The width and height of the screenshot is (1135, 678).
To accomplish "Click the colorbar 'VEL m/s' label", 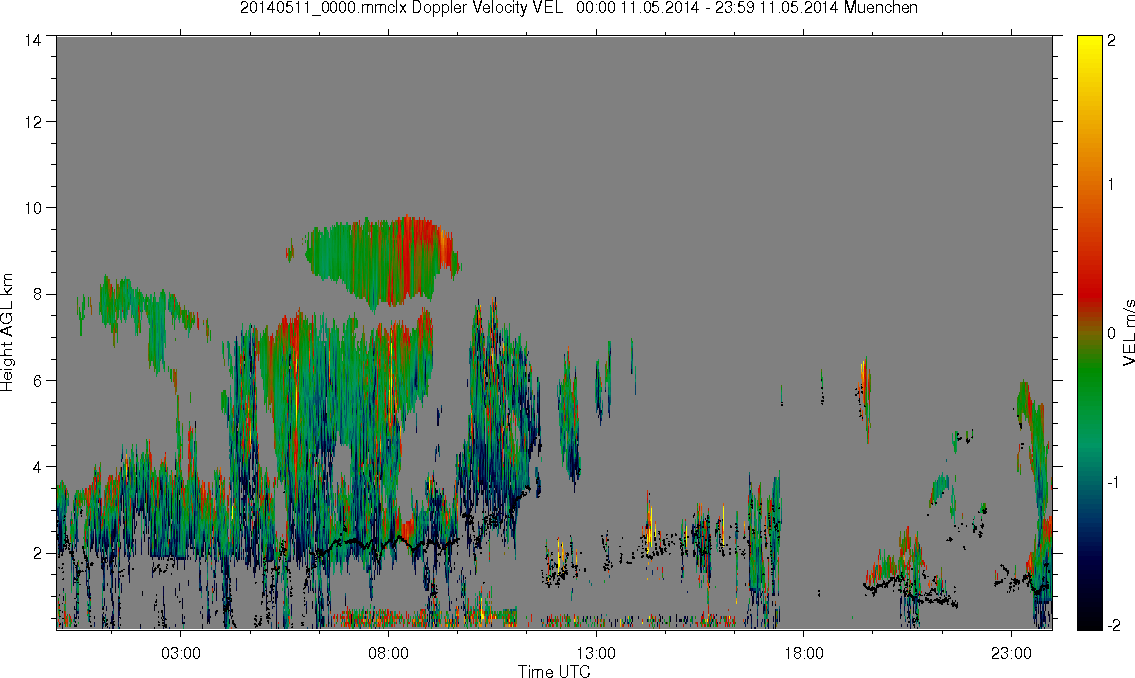I will (1128, 332).
